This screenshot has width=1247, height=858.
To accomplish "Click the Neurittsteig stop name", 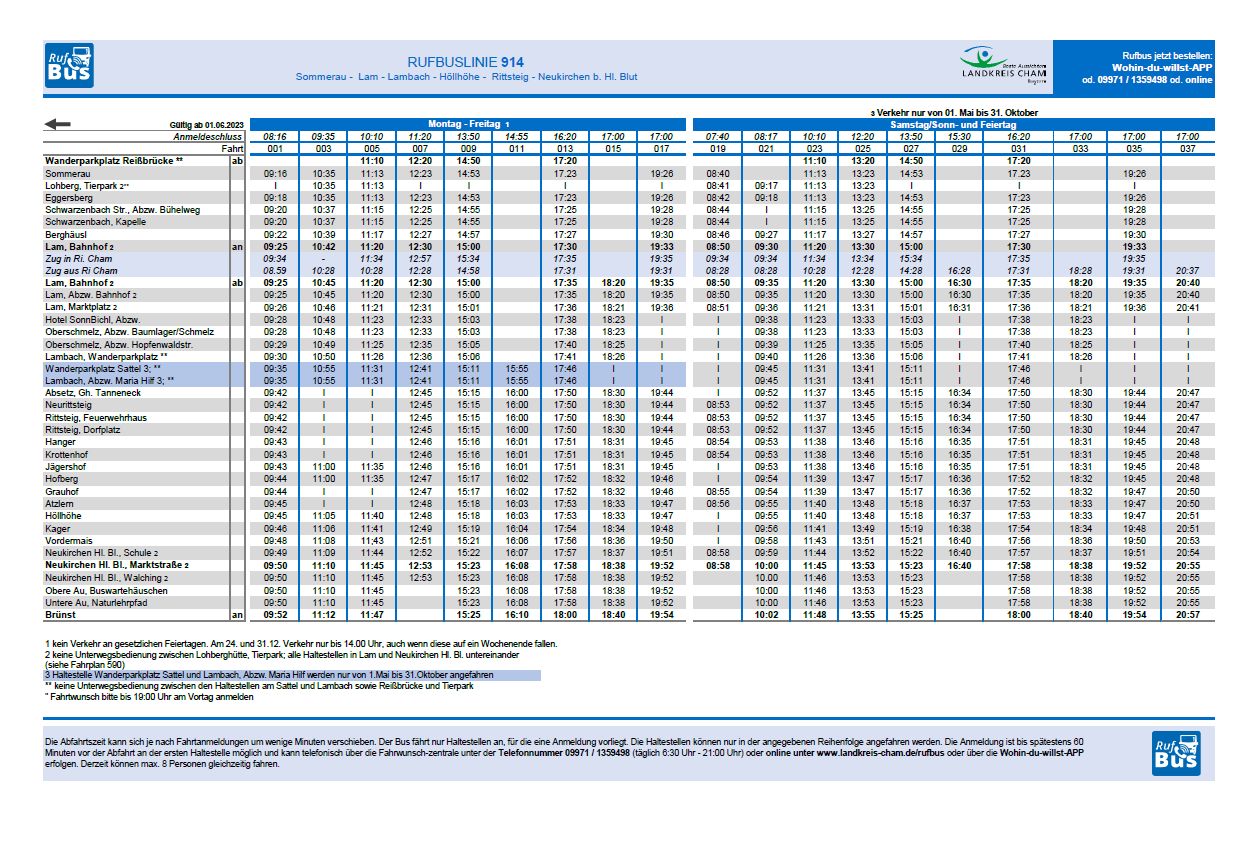I will pyautogui.click(x=68, y=404).
